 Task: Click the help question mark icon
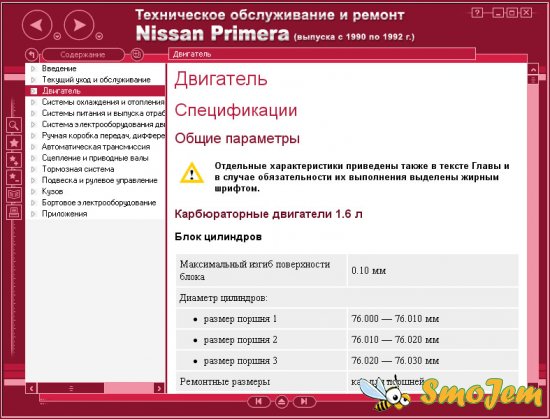(477, 13)
